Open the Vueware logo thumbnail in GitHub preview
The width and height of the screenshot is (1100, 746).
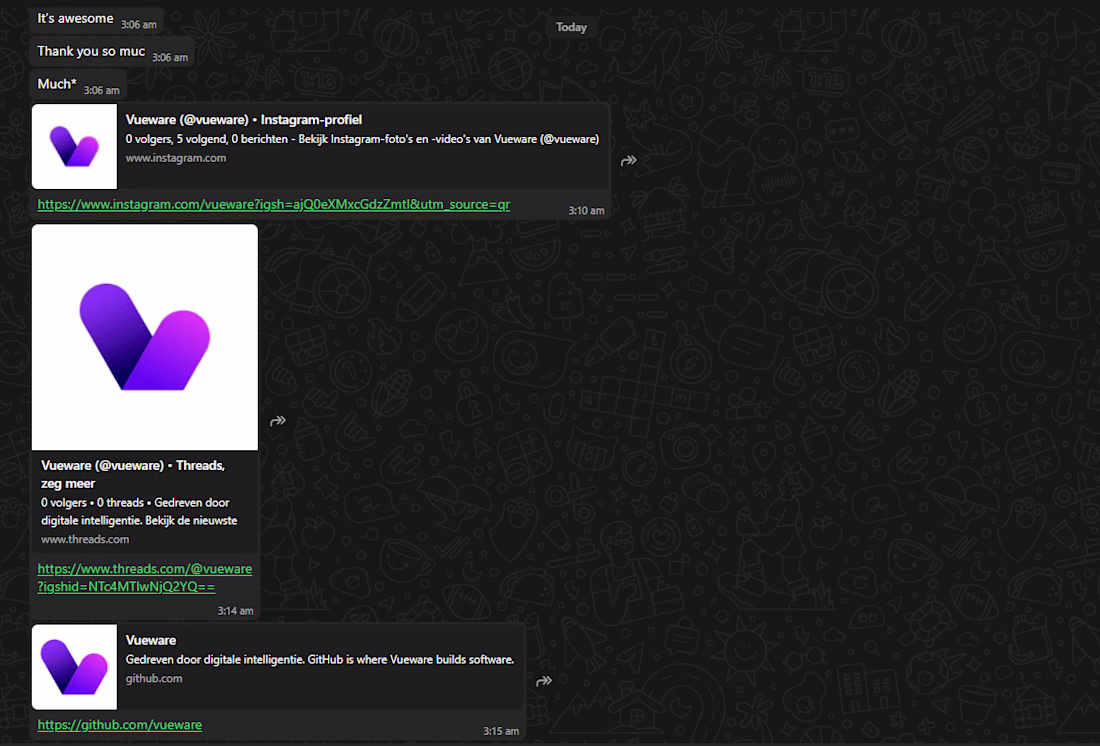[74, 667]
